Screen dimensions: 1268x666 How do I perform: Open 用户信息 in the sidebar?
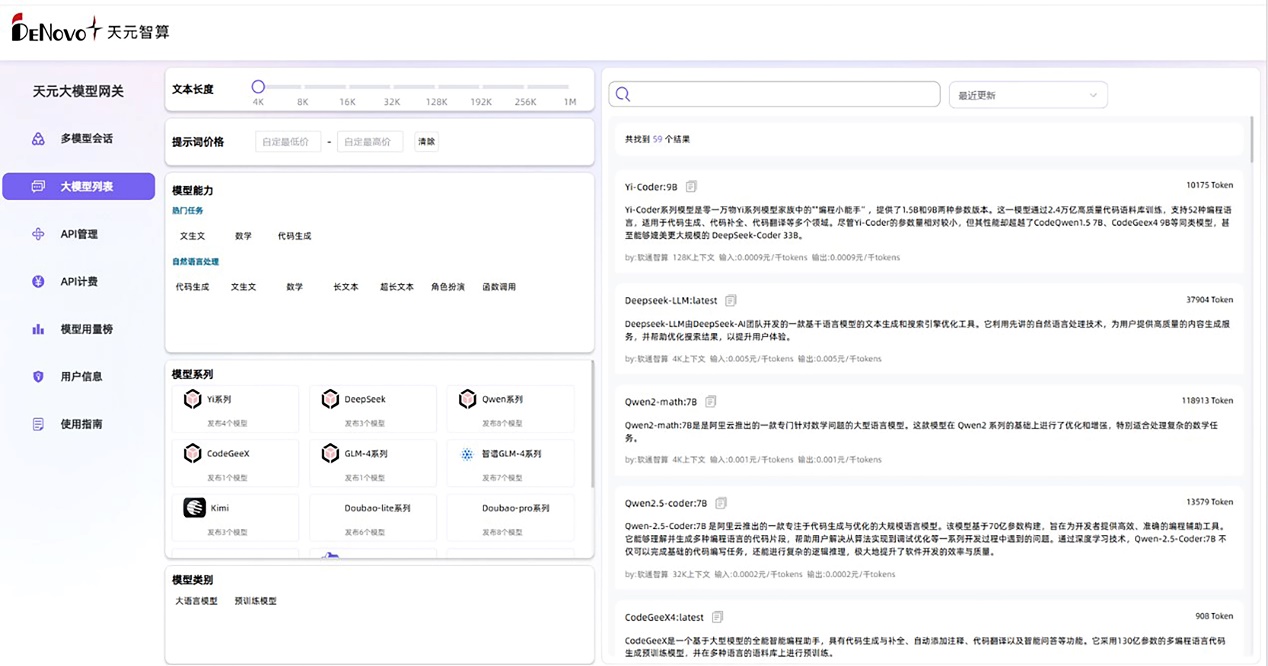tap(36, 376)
